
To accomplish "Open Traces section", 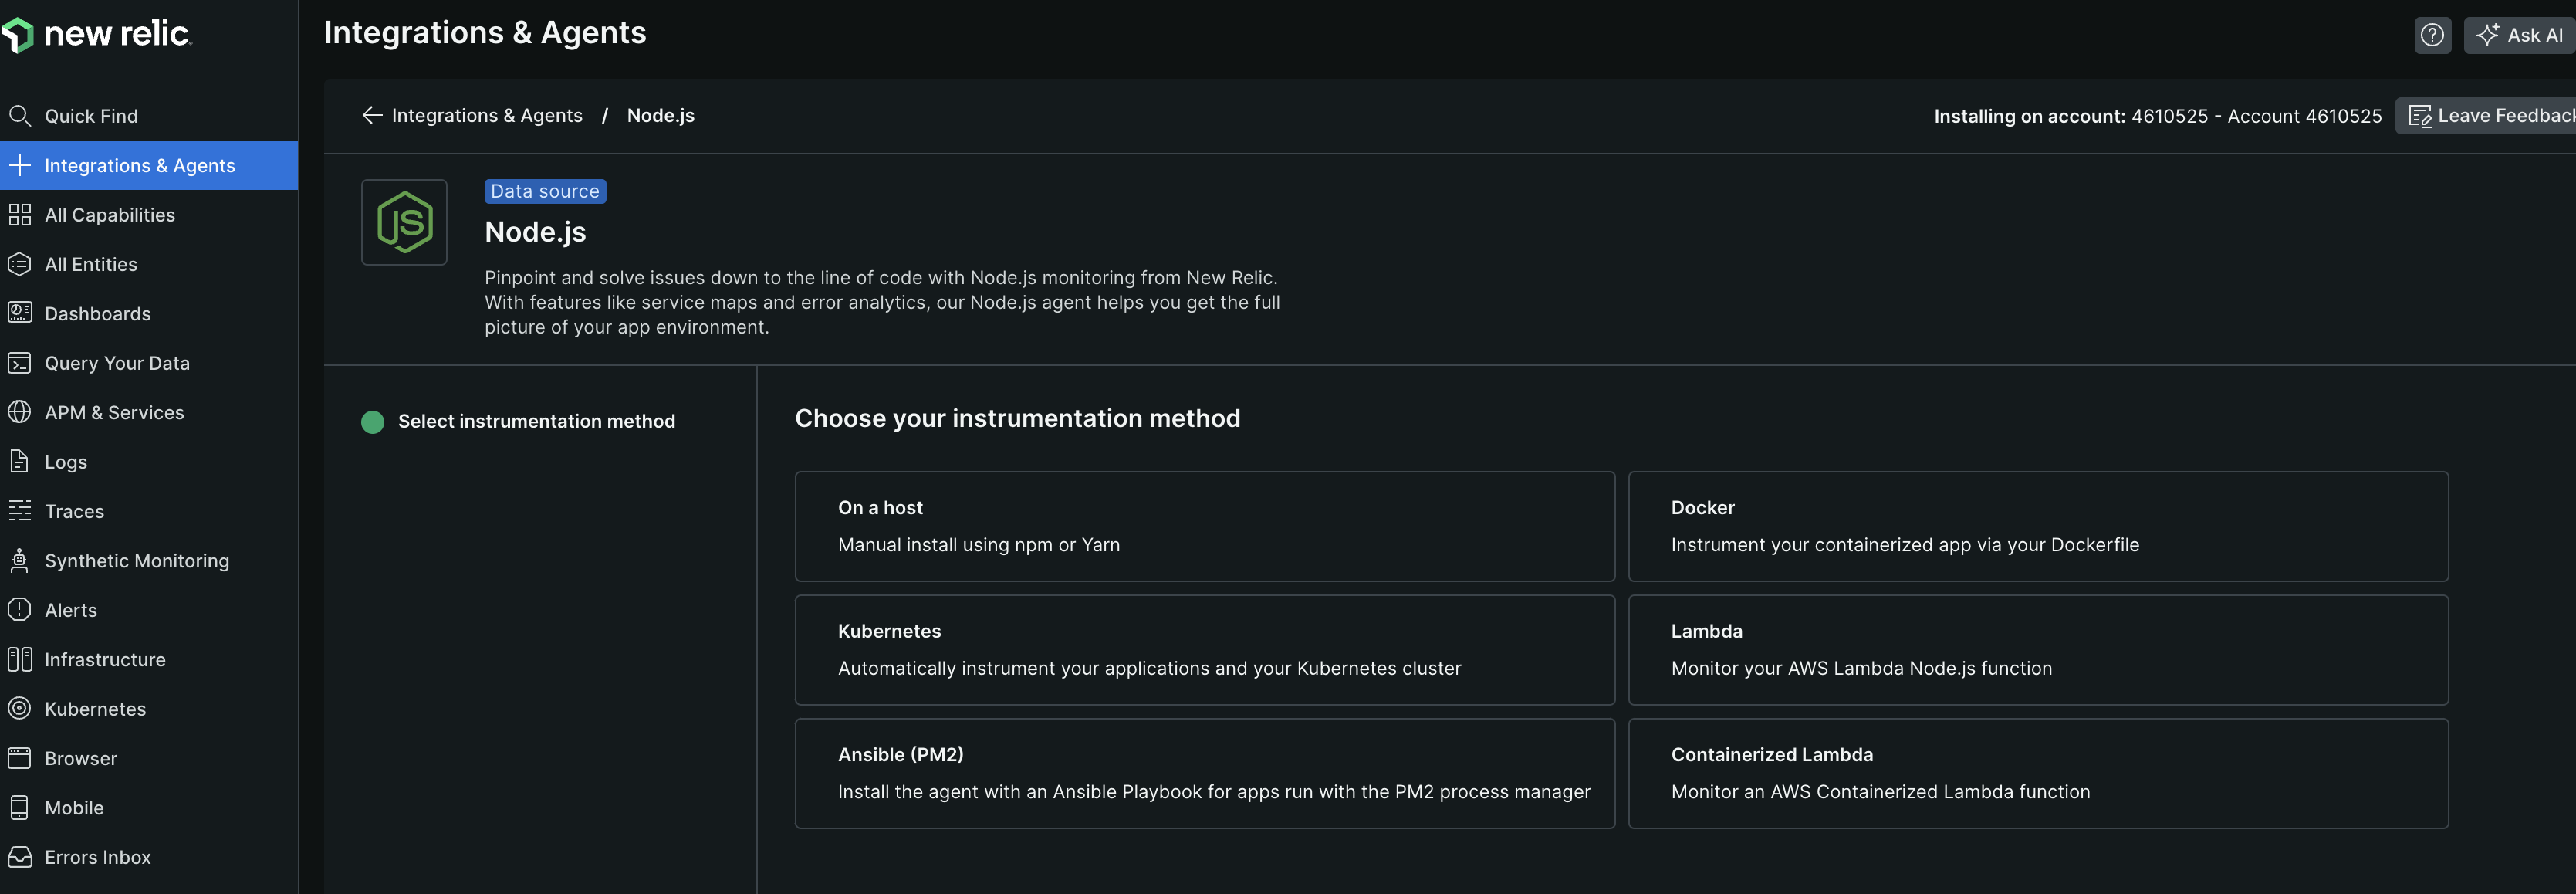I will (x=149, y=511).
